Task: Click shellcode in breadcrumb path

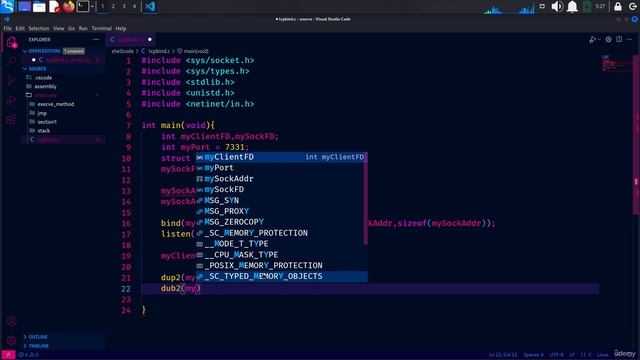Action: click(x=122, y=51)
